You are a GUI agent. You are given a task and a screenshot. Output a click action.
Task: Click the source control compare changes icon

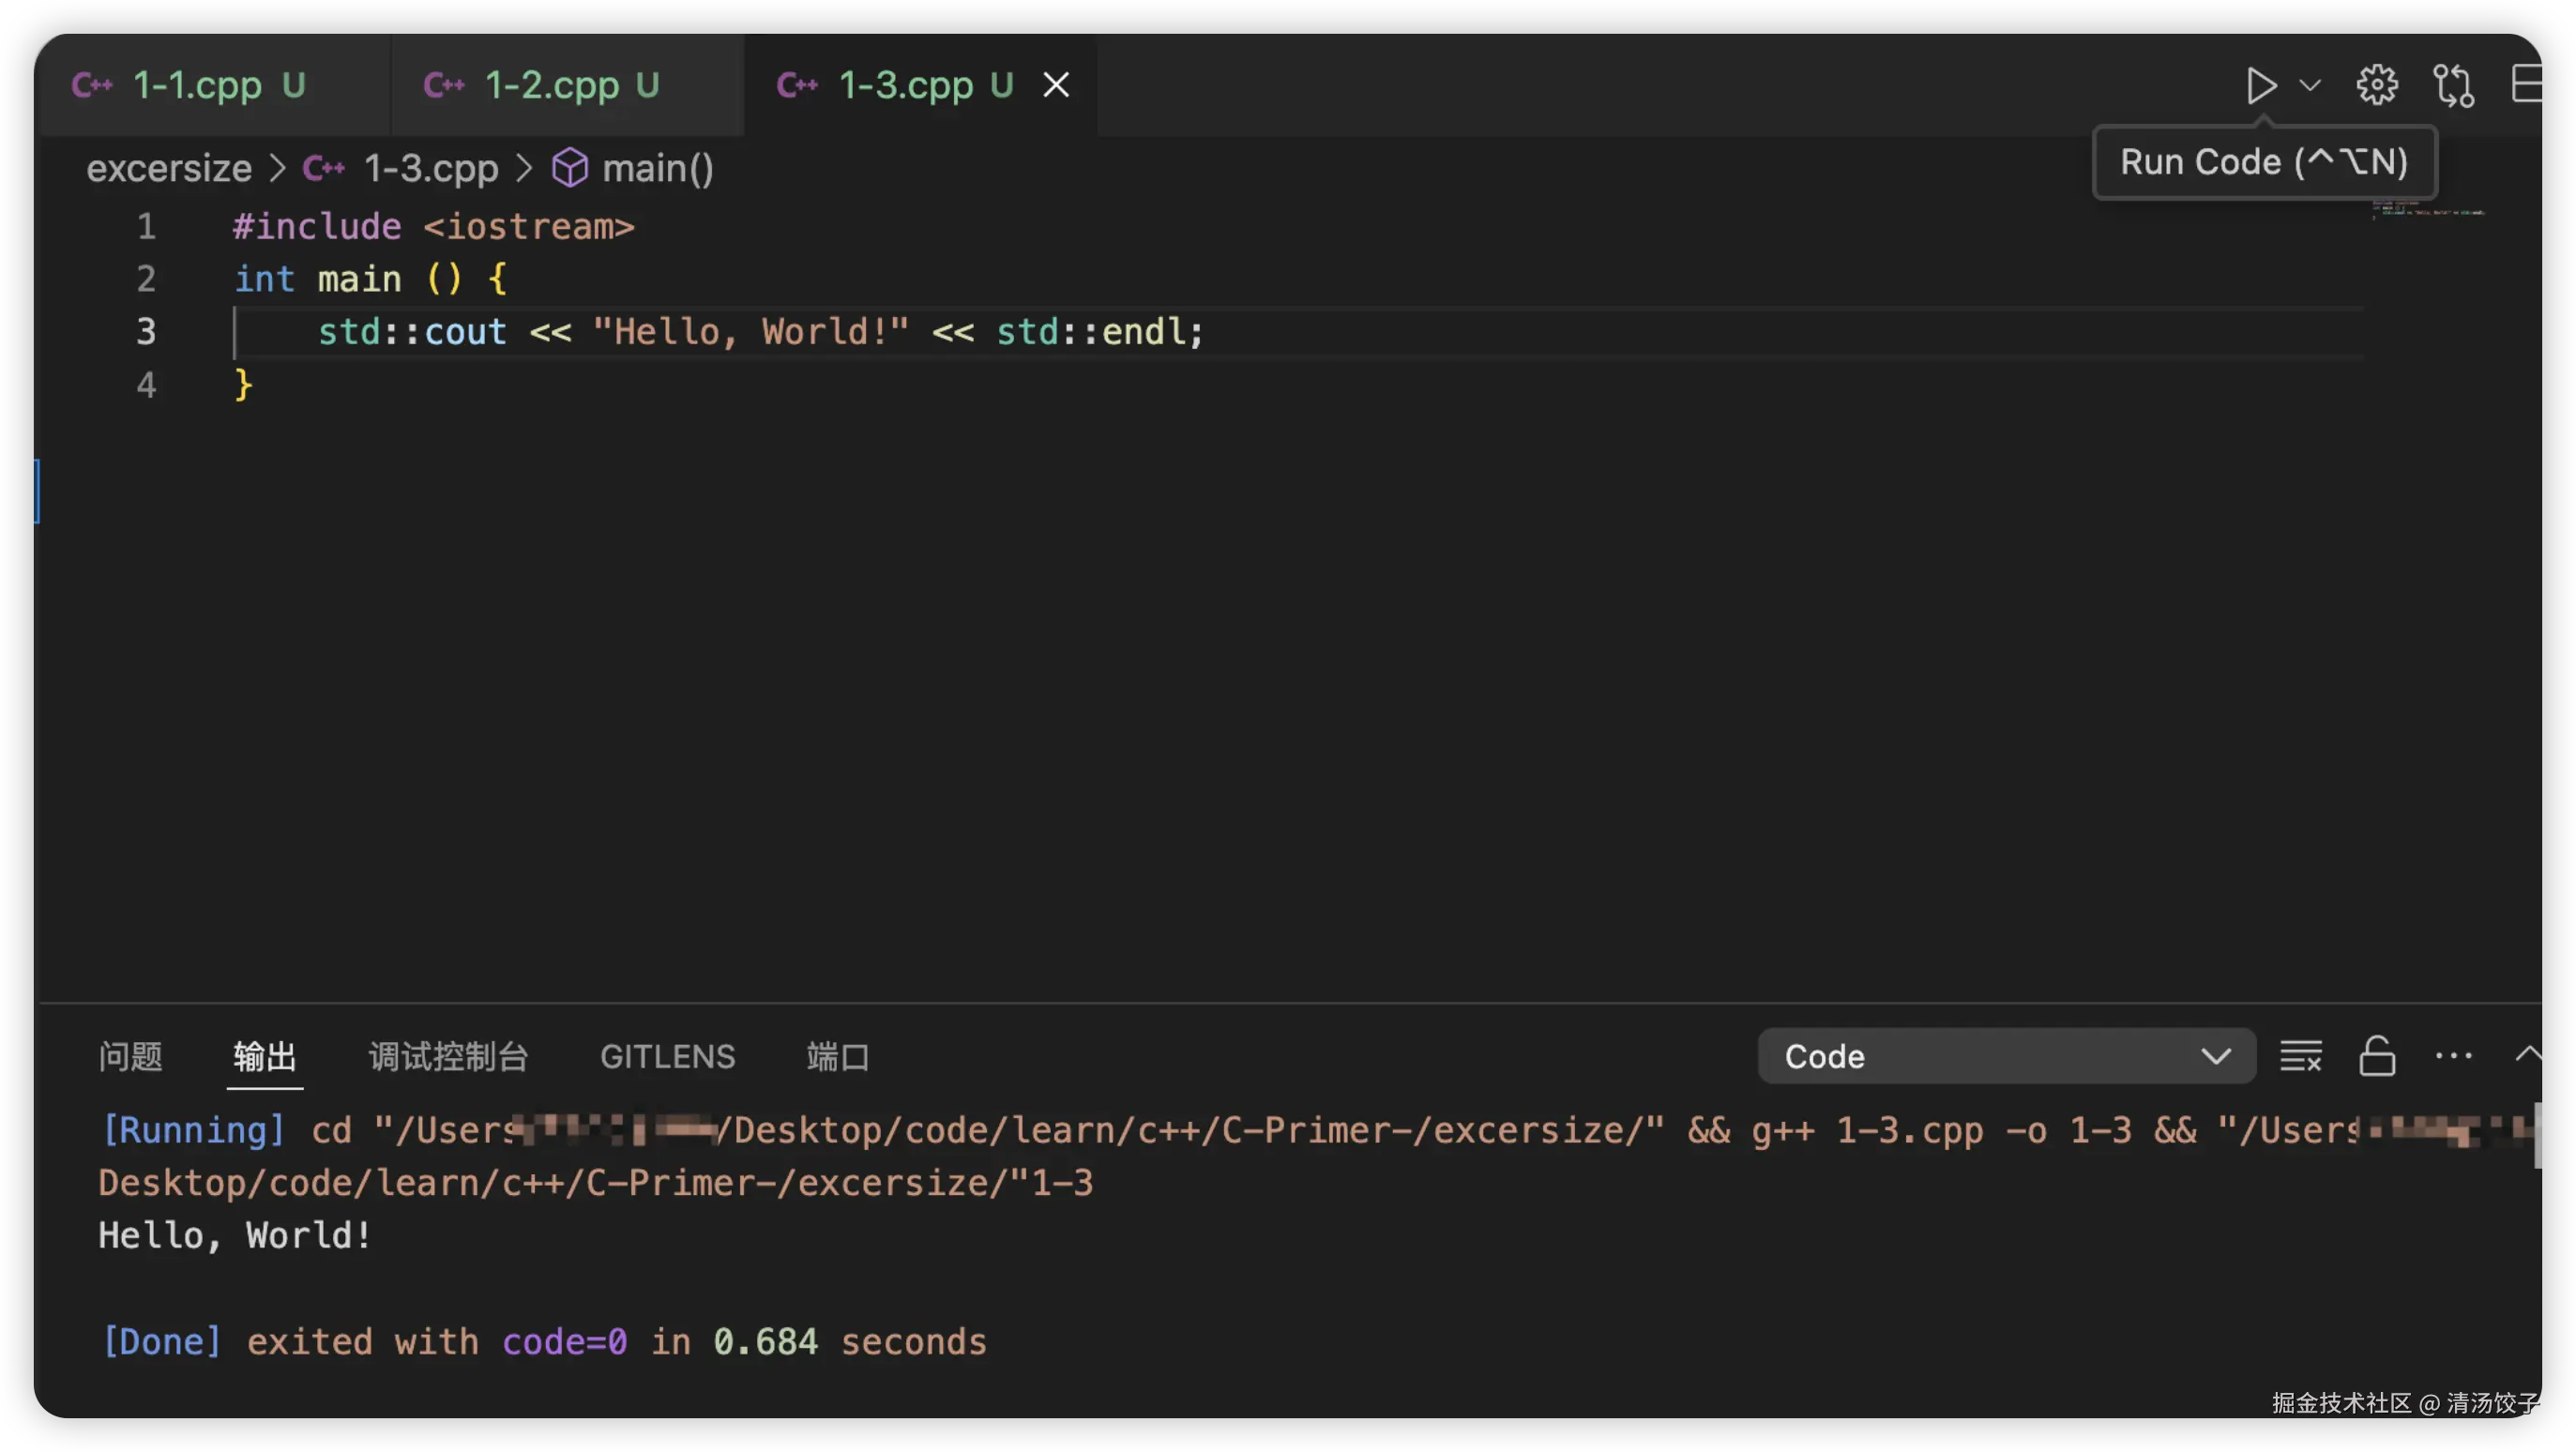click(2453, 85)
